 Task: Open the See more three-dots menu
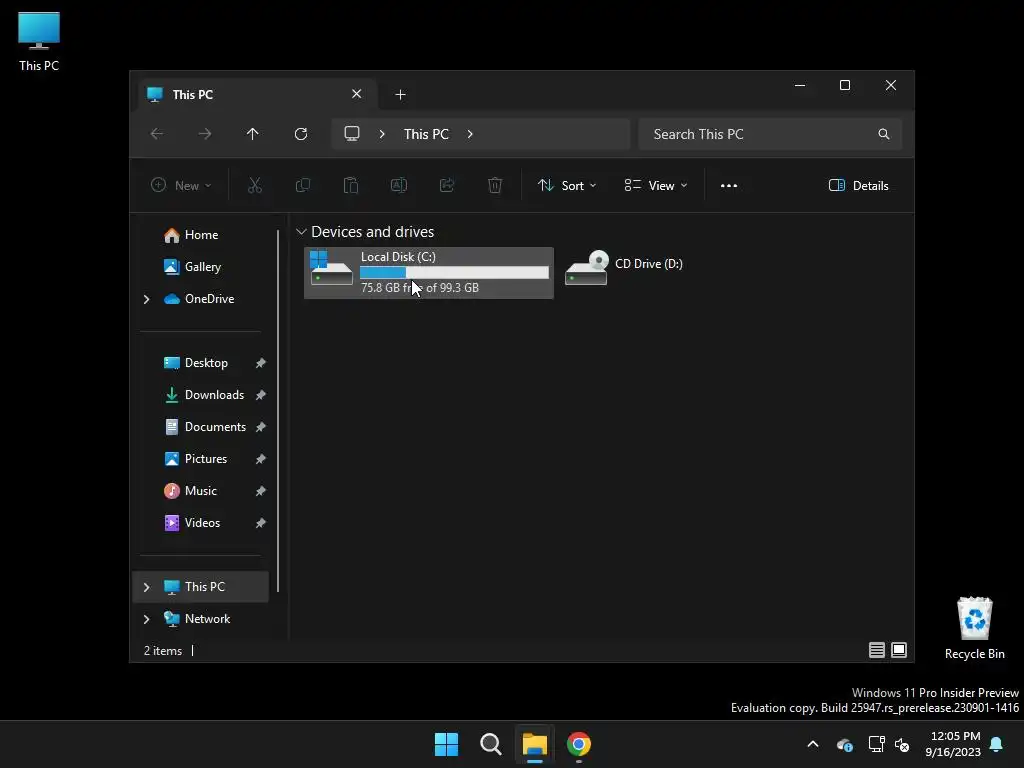pyautogui.click(x=729, y=185)
